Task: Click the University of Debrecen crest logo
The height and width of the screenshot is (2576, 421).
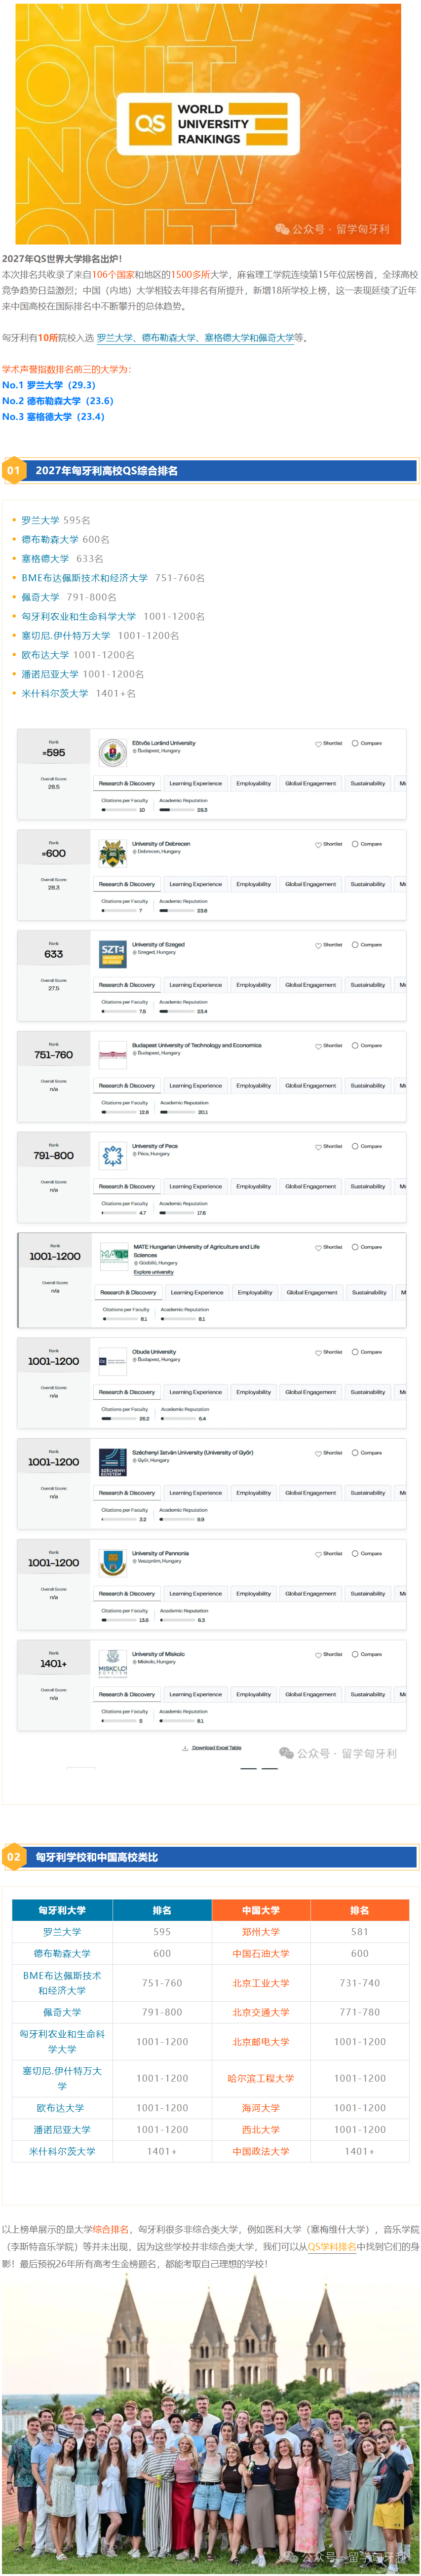Action: pos(112,853)
